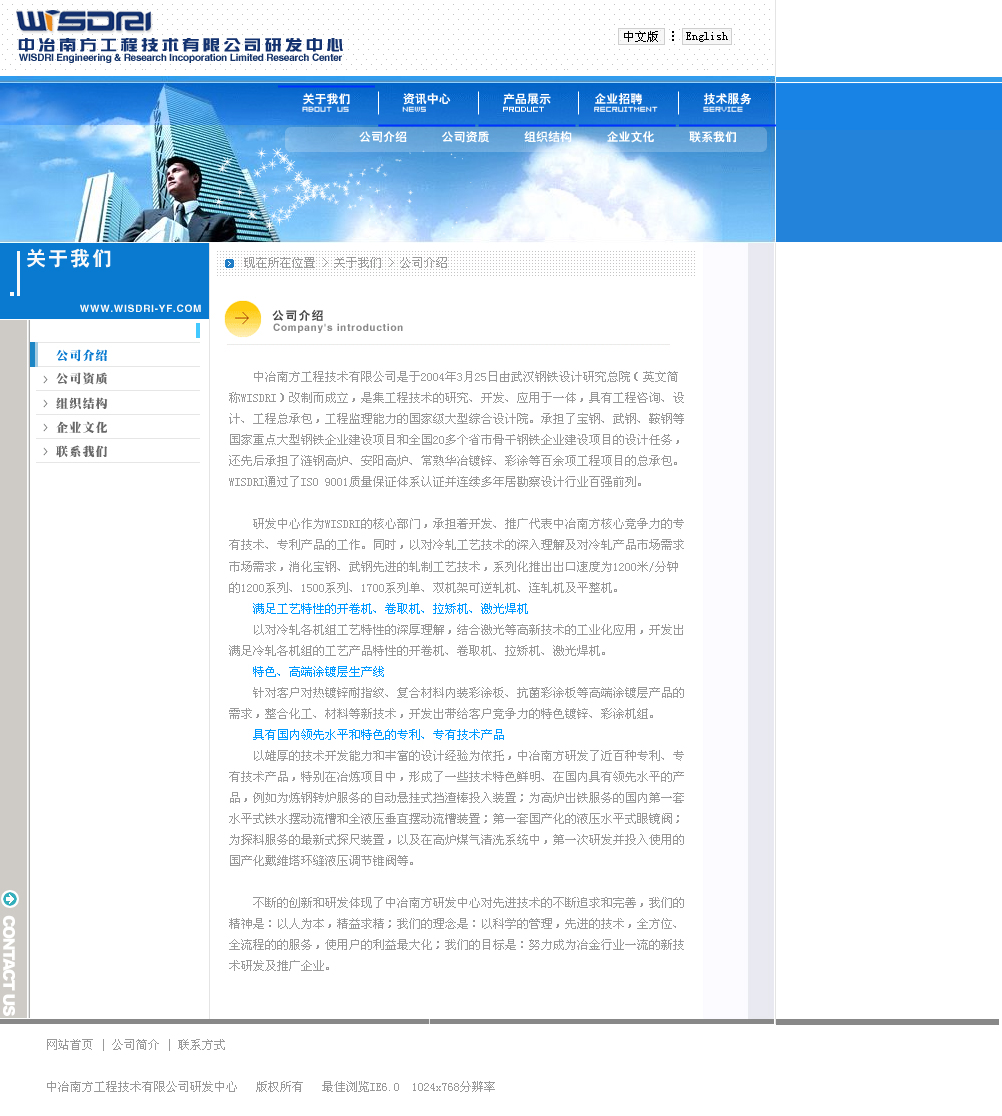Click arrow beside 公司资质 in sidebar

click(x=45, y=379)
